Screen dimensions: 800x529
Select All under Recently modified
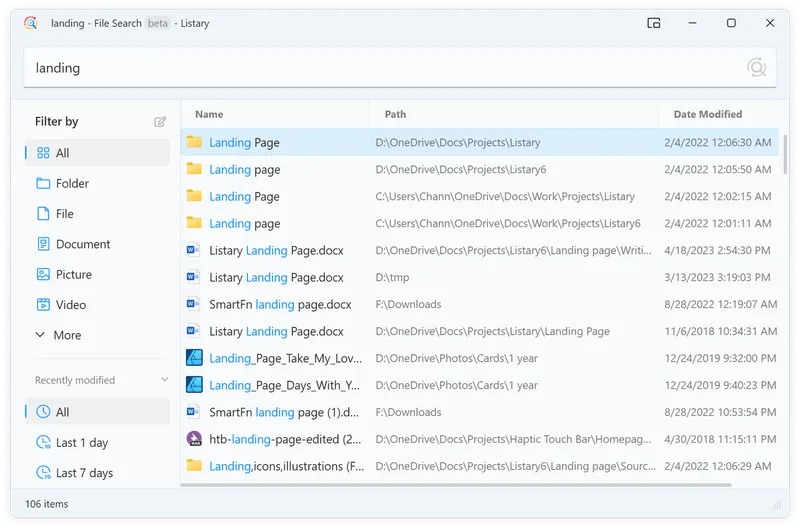click(x=62, y=412)
